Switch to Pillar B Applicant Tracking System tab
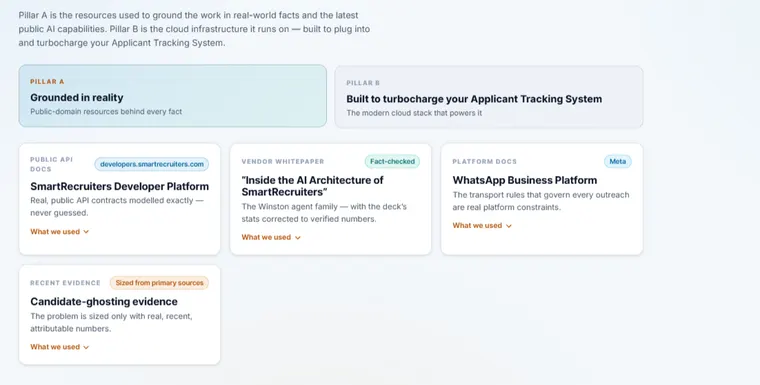The width and height of the screenshot is (760, 385). click(x=489, y=97)
